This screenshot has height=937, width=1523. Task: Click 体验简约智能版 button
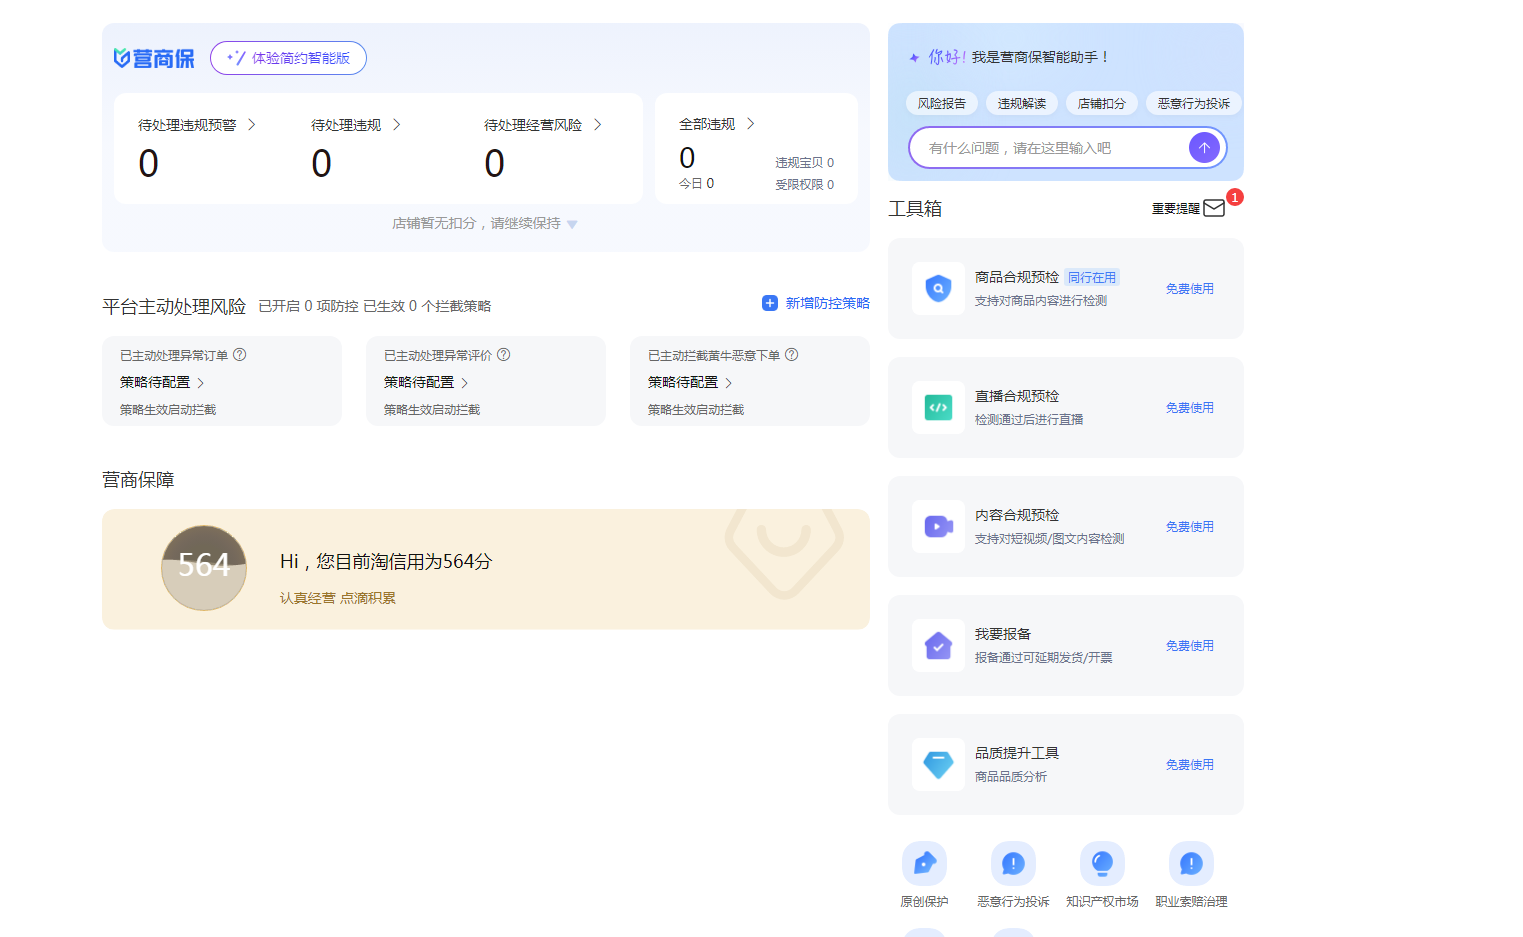coord(288,58)
